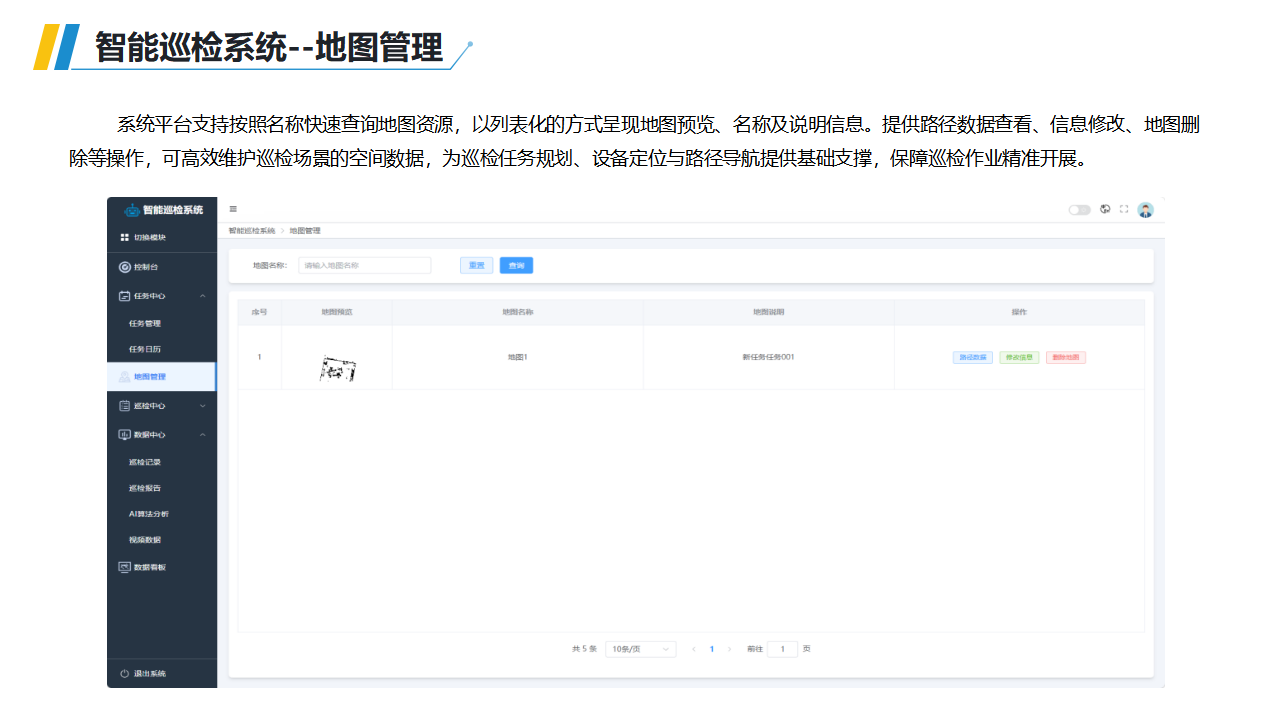Click the previous page arrow
The height and width of the screenshot is (720, 1280).
point(694,649)
